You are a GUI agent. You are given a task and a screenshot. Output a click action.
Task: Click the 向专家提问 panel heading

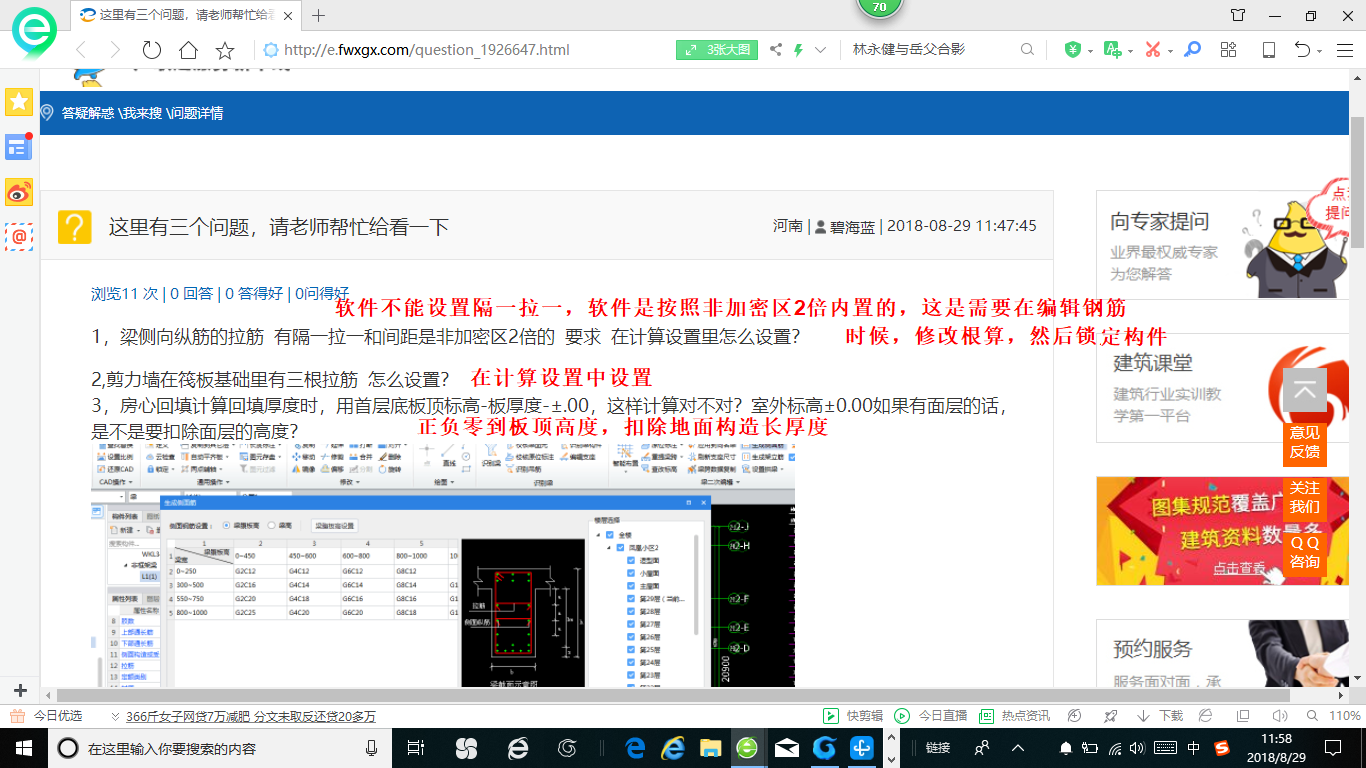click(x=1160, y=222)
